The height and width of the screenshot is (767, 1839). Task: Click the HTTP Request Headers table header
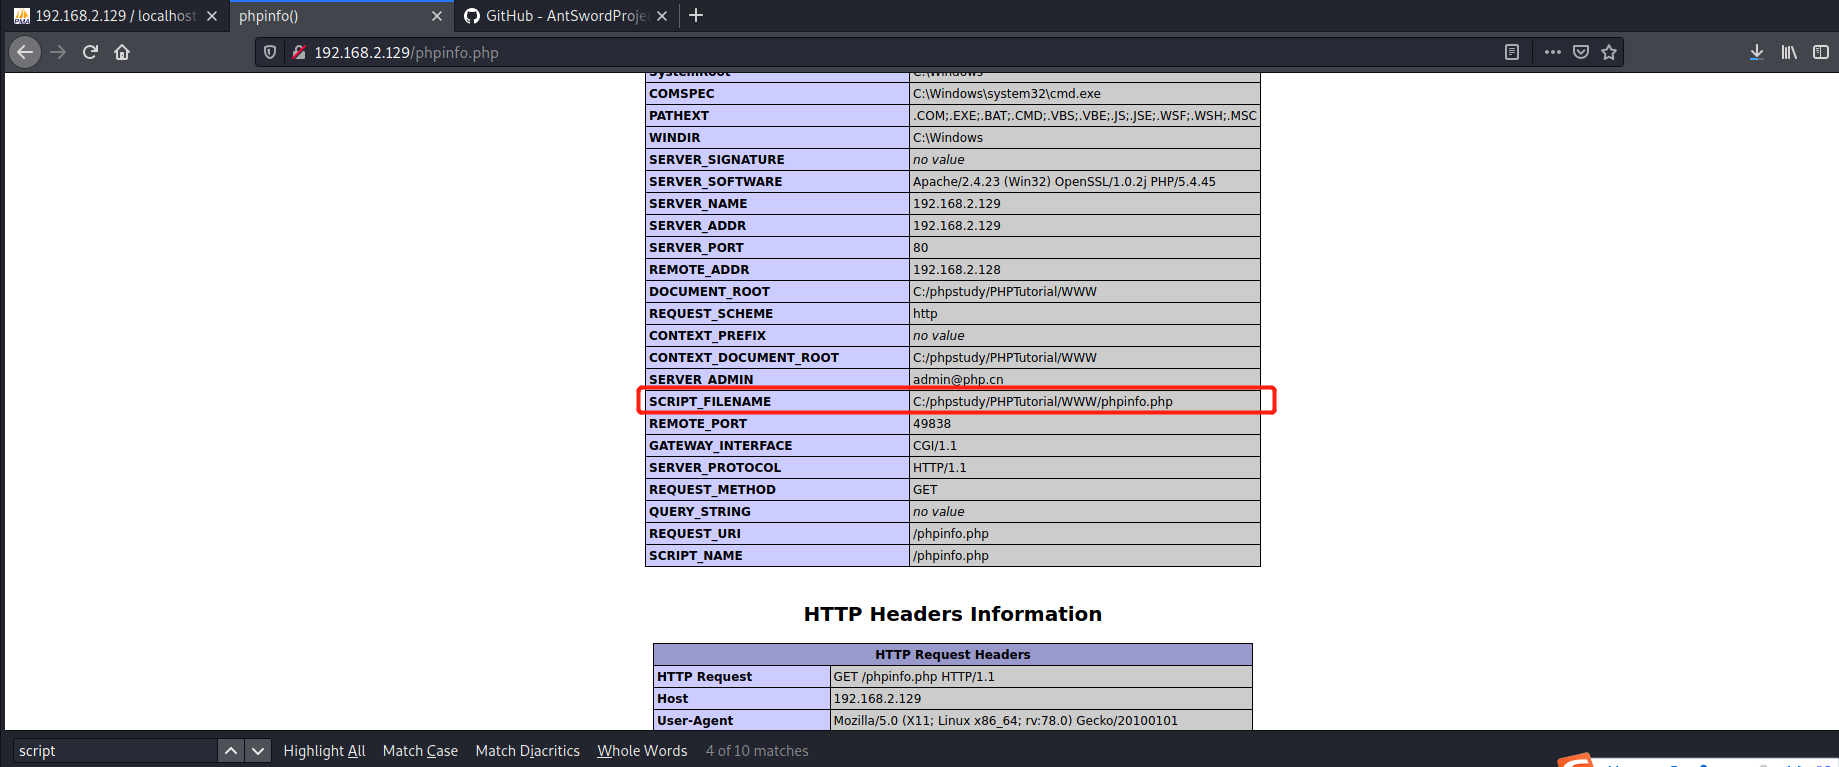(952, 655)
